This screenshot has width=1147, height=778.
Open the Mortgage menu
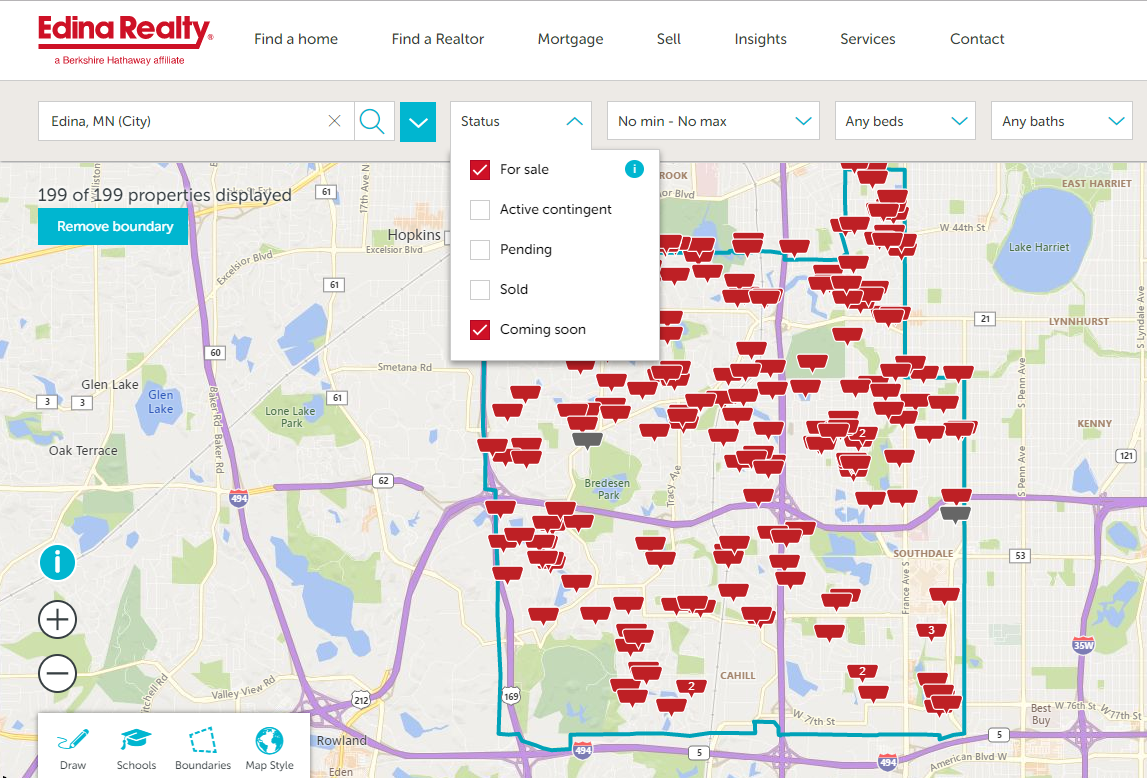(x=570, y=39)
